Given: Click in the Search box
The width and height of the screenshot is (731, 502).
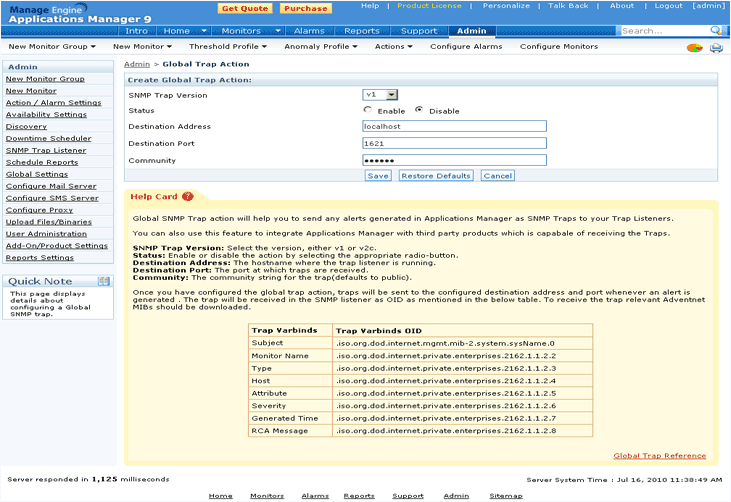Looking at the screenshot, I should [x=665, y=31].
